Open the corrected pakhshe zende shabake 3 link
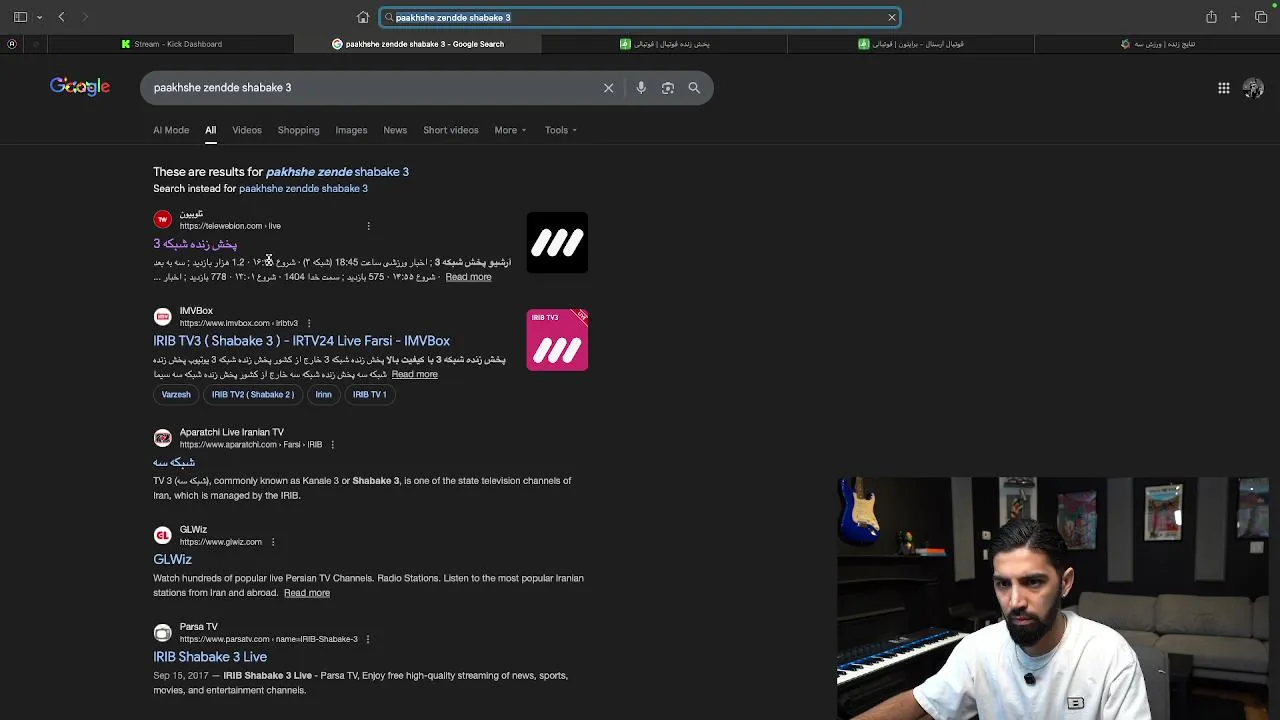This screenshot has width=1280, height=720. click(337, 172)
